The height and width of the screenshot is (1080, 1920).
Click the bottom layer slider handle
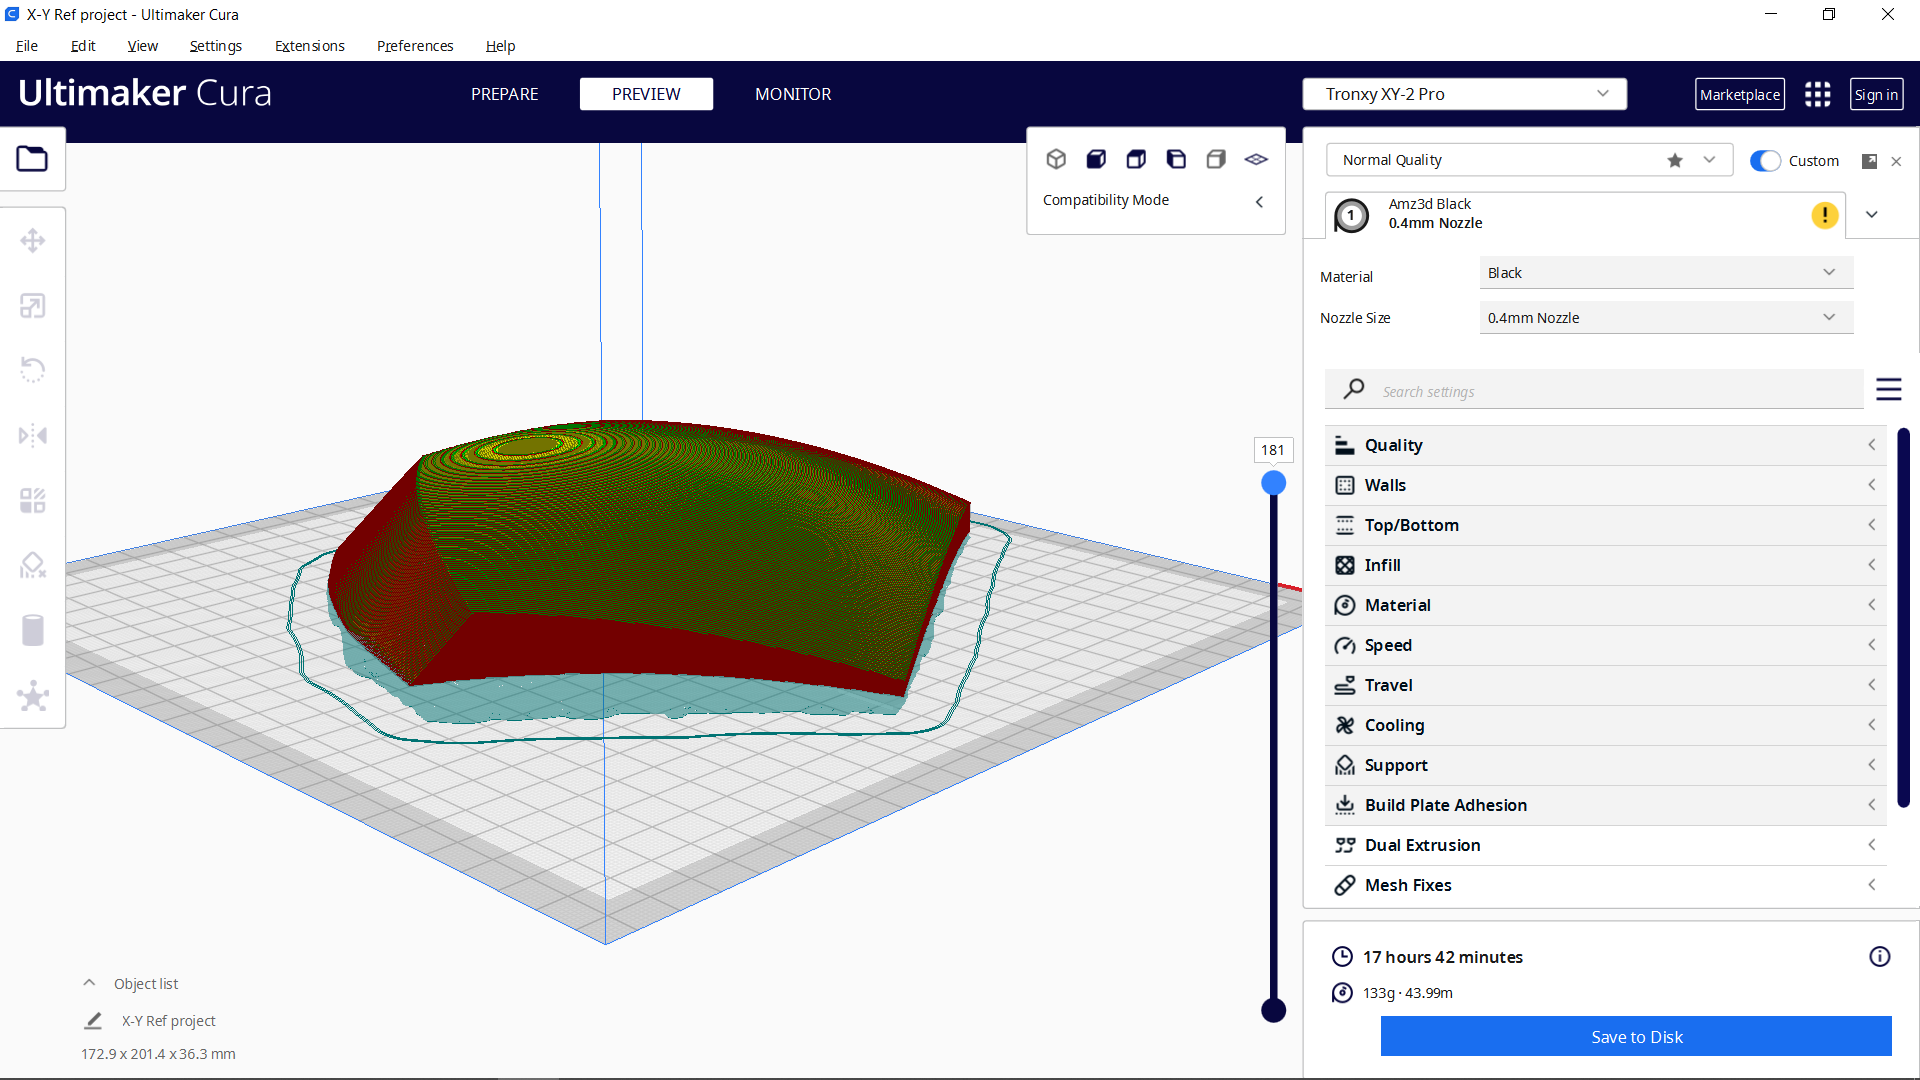click(x=1273, y=1010)
